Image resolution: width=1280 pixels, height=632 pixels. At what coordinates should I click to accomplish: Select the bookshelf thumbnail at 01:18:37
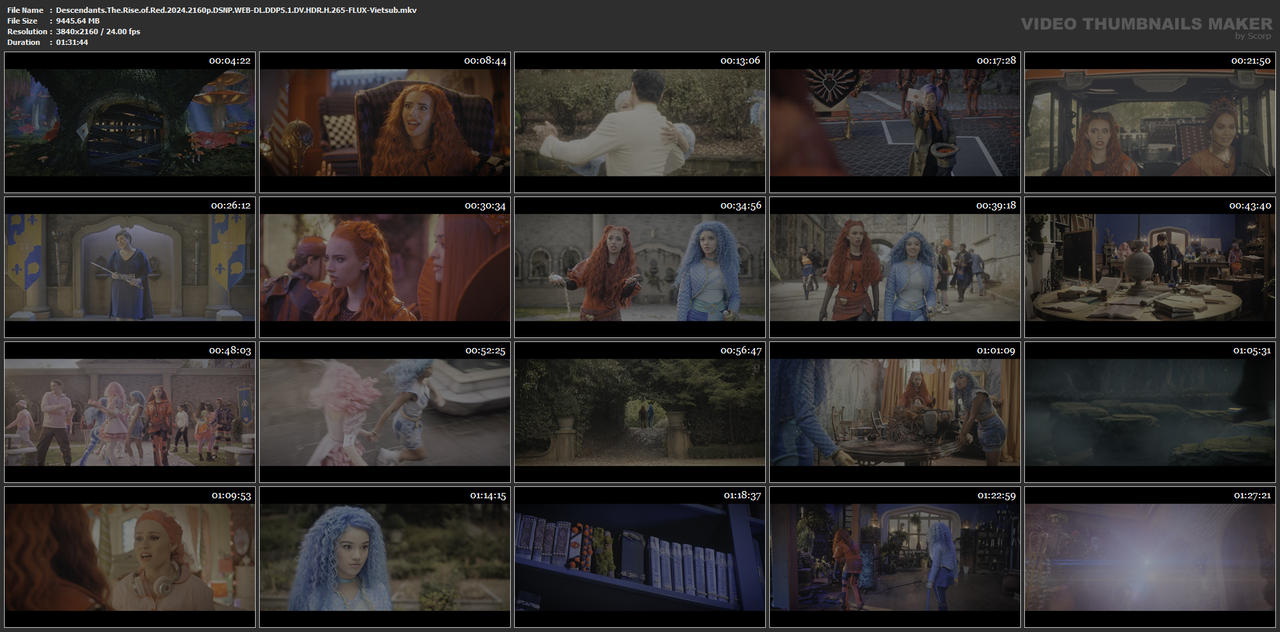pyautogui.click(x=640, y=557)
